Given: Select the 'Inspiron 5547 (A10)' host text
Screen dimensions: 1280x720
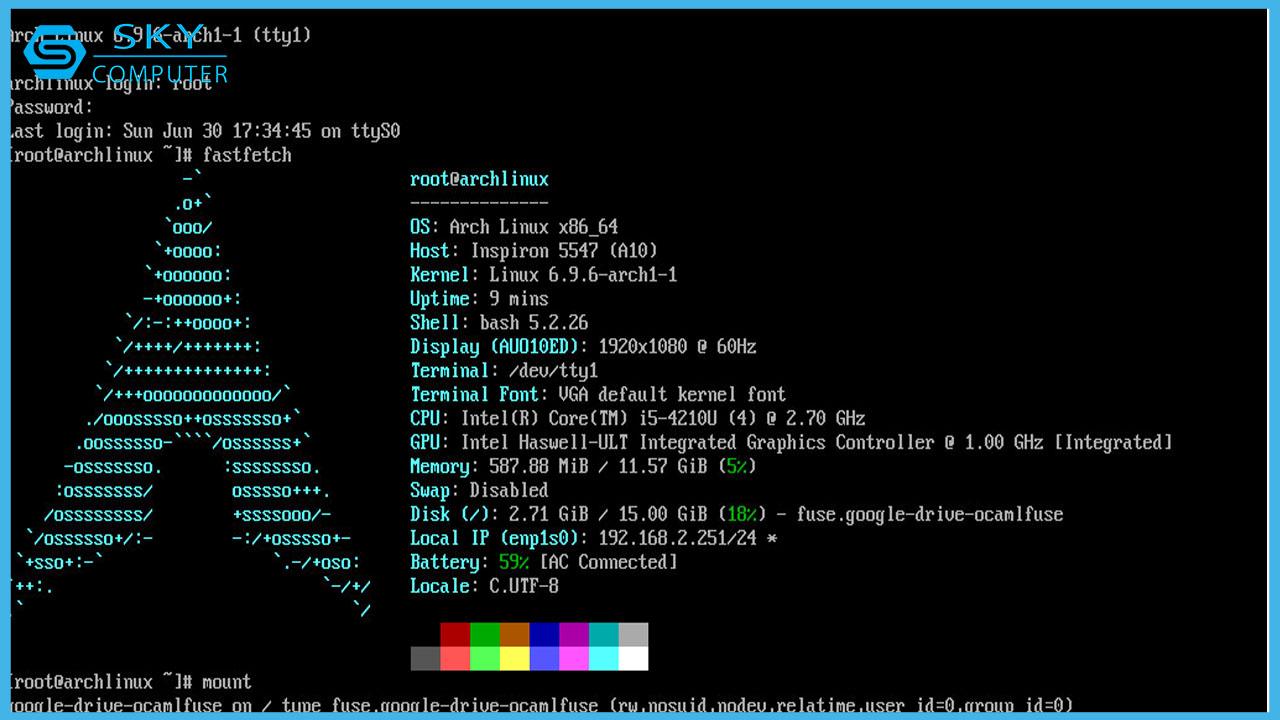Looking at the screenshot, I should (x=564, y=251).
